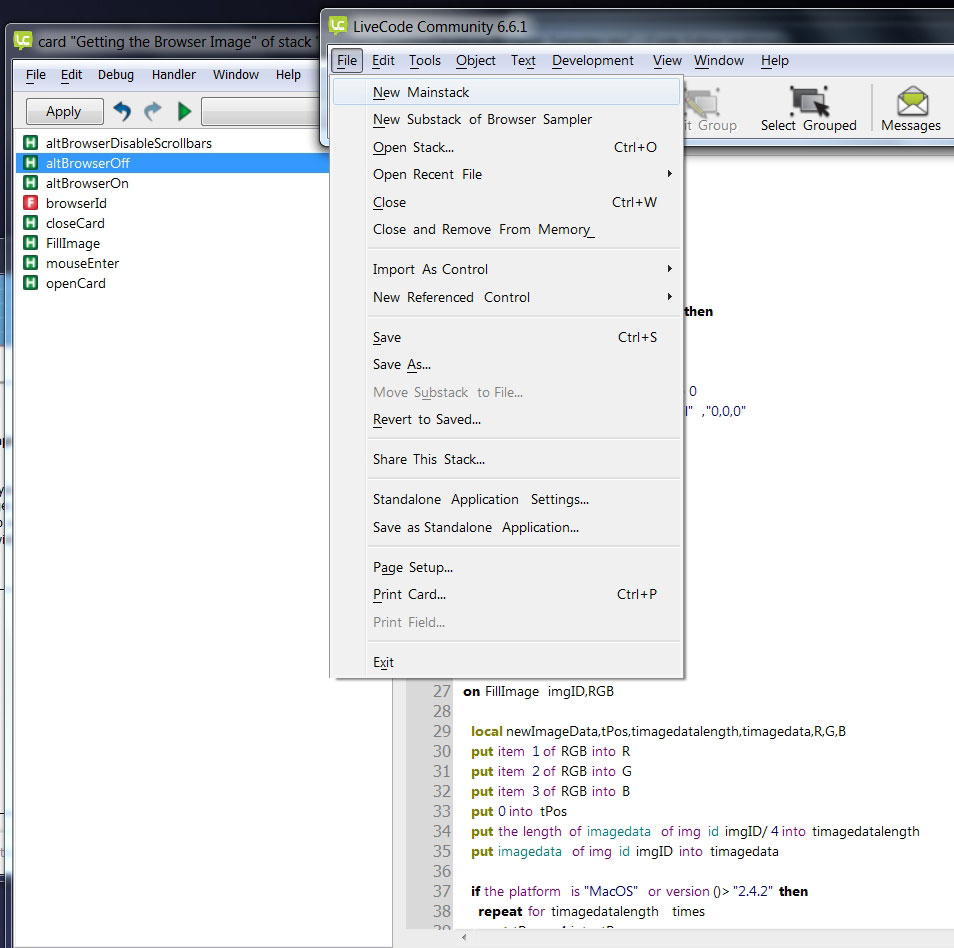
Task: Open the Handler menu in script editor
Action: pyautogui.click(x=173, y=75)
